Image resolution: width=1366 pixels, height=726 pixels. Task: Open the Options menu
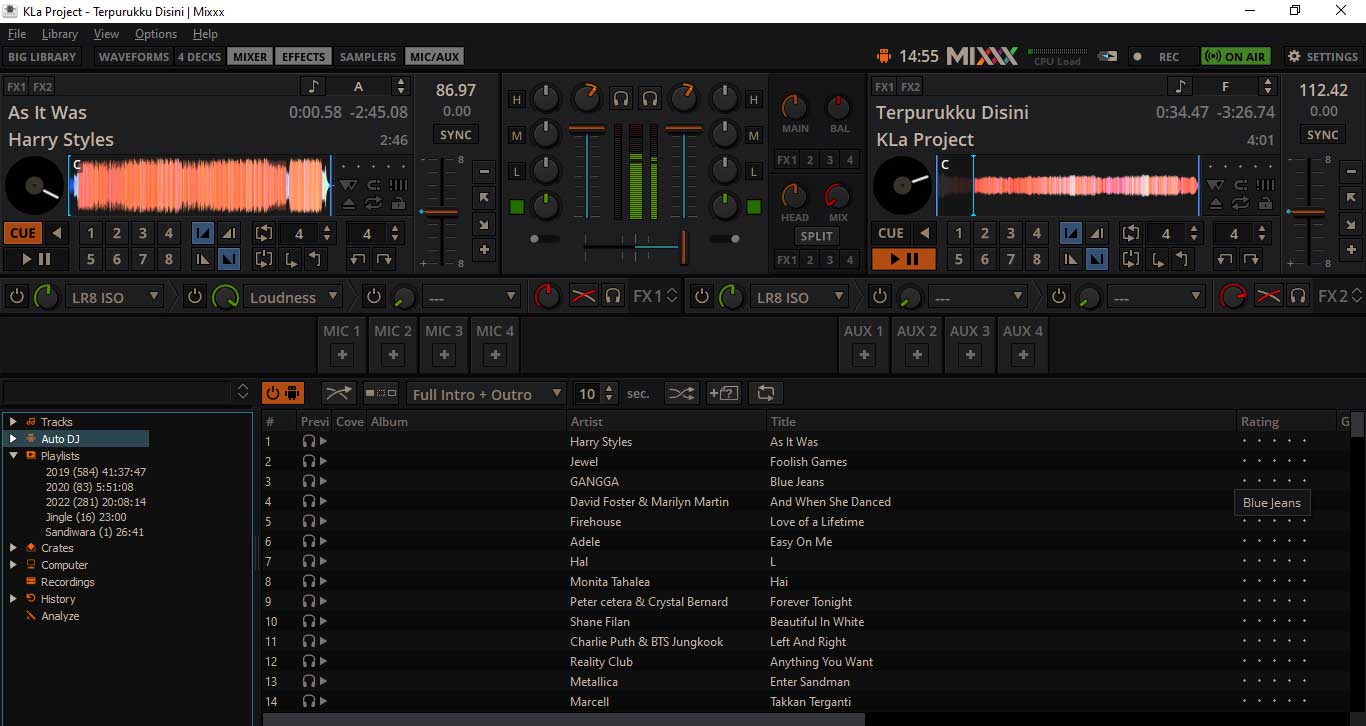[x=156, y=34]
